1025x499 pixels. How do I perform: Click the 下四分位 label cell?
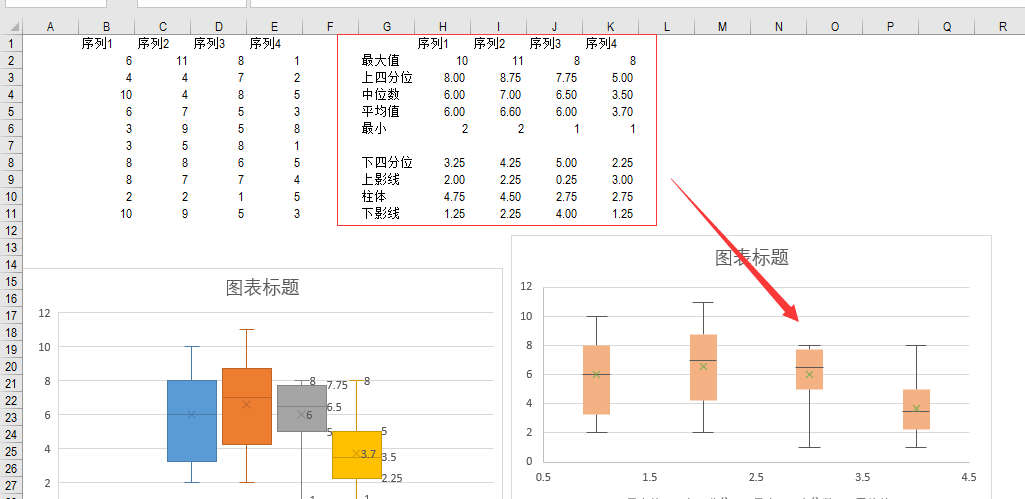(x=387, y=163)
